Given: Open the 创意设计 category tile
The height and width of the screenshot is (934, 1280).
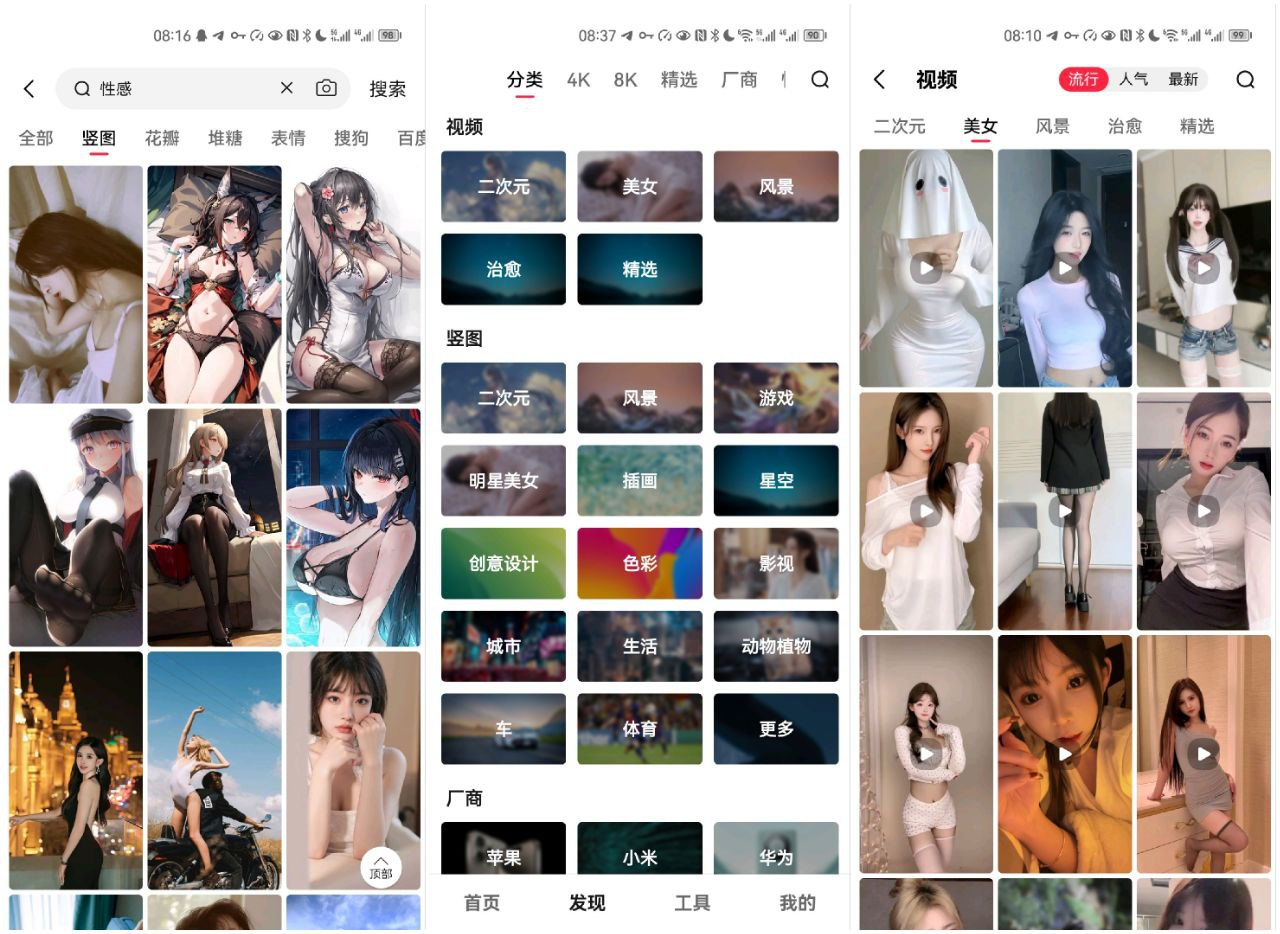Looking at the screenshot, I should click(x=504, y=564).
